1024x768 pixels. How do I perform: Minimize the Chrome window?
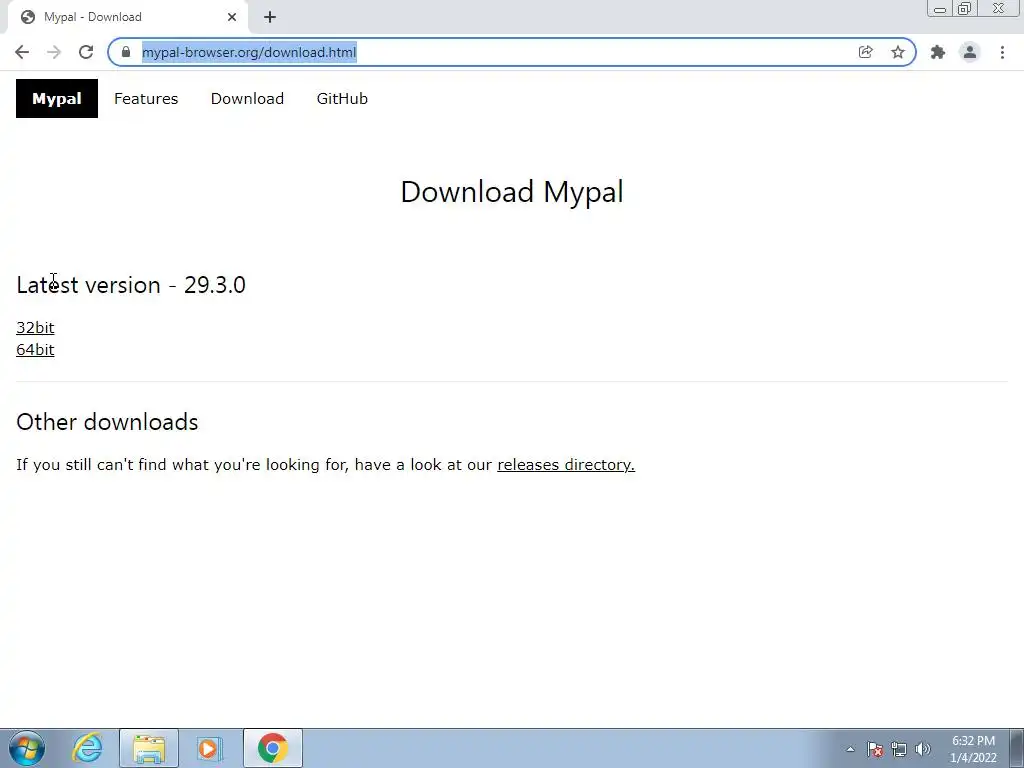click(x=940, y=9)
